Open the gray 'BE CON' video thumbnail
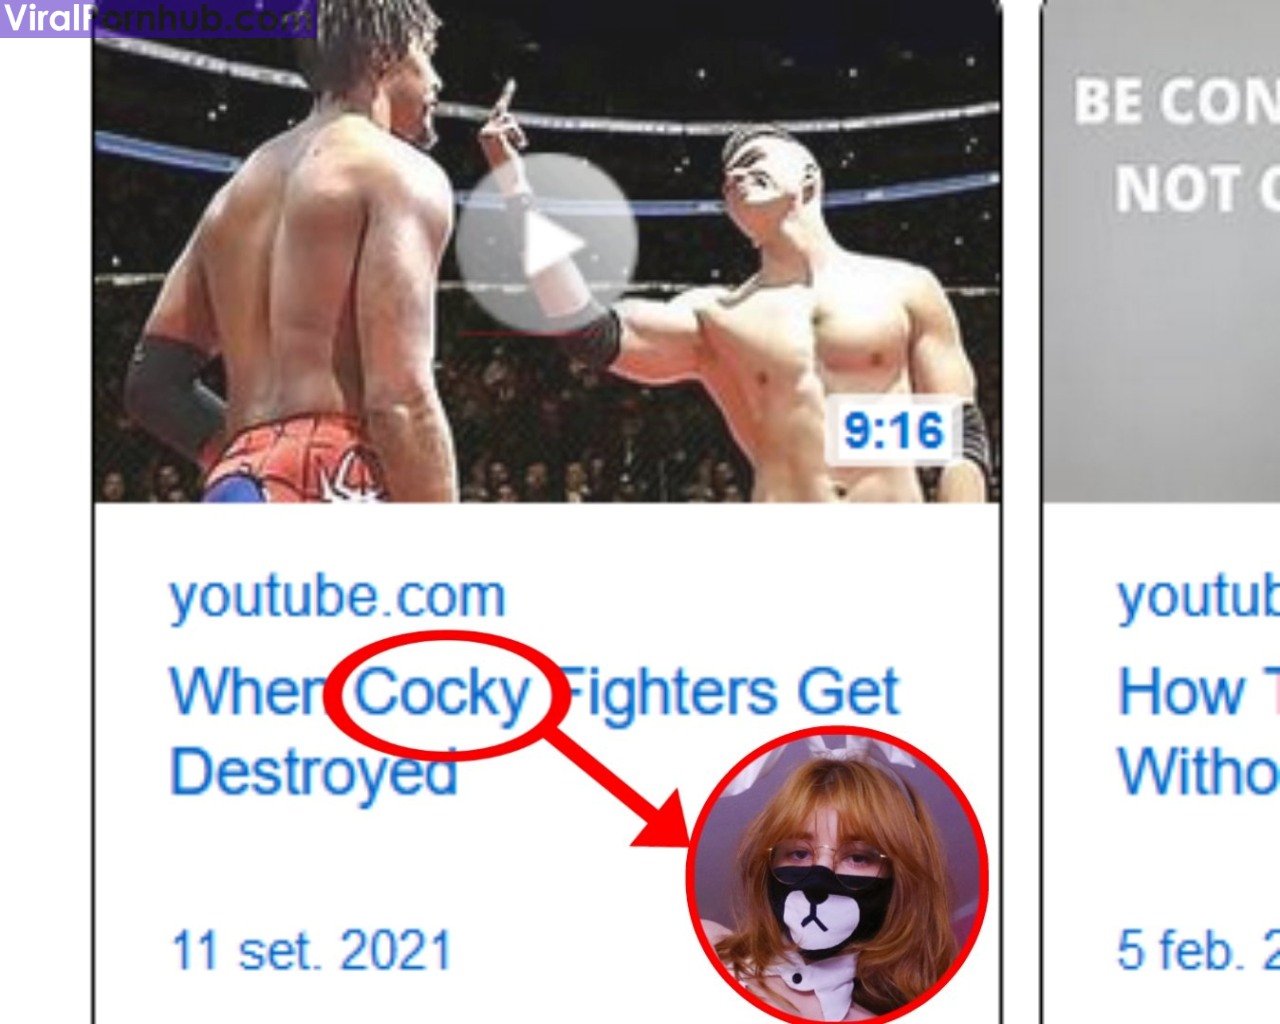The width and height of the screenshot is (1280, 1024). click(1161, 250)
